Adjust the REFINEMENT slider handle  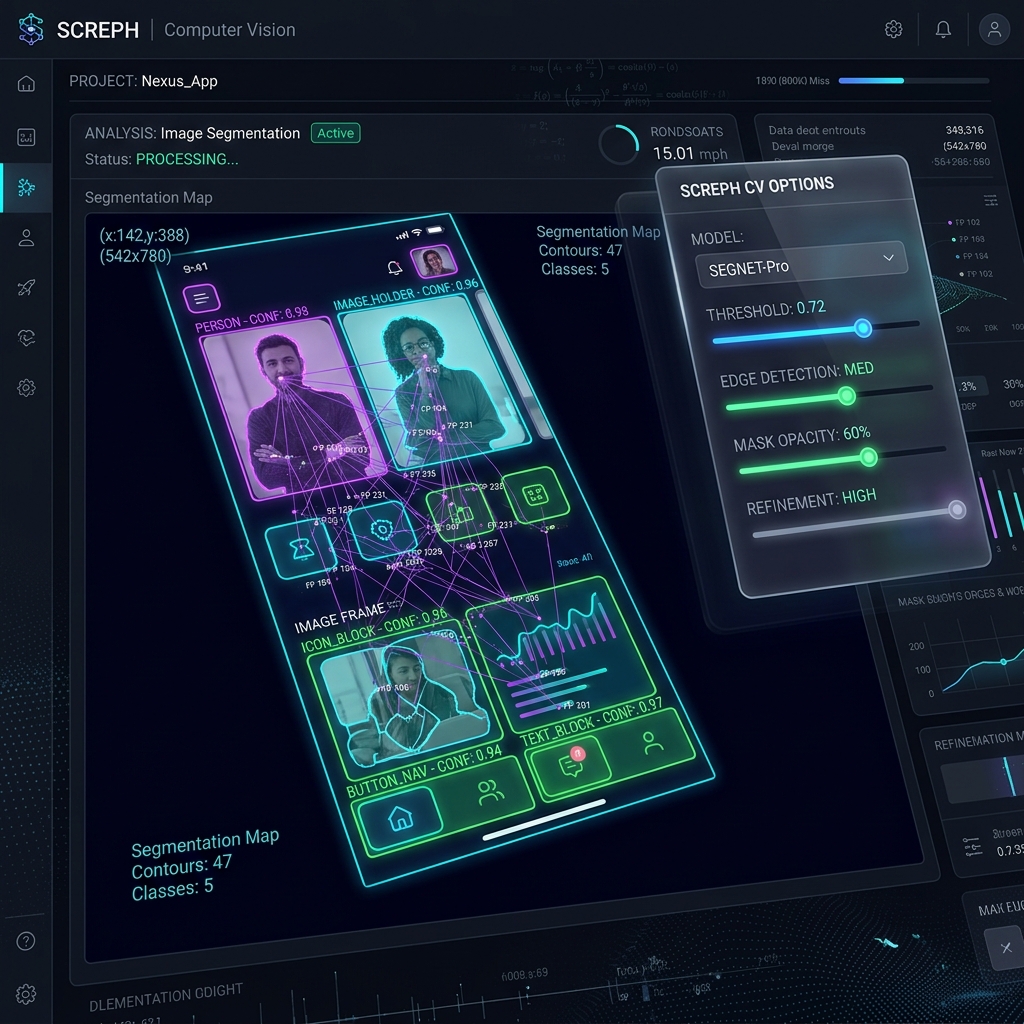[957, 509]
